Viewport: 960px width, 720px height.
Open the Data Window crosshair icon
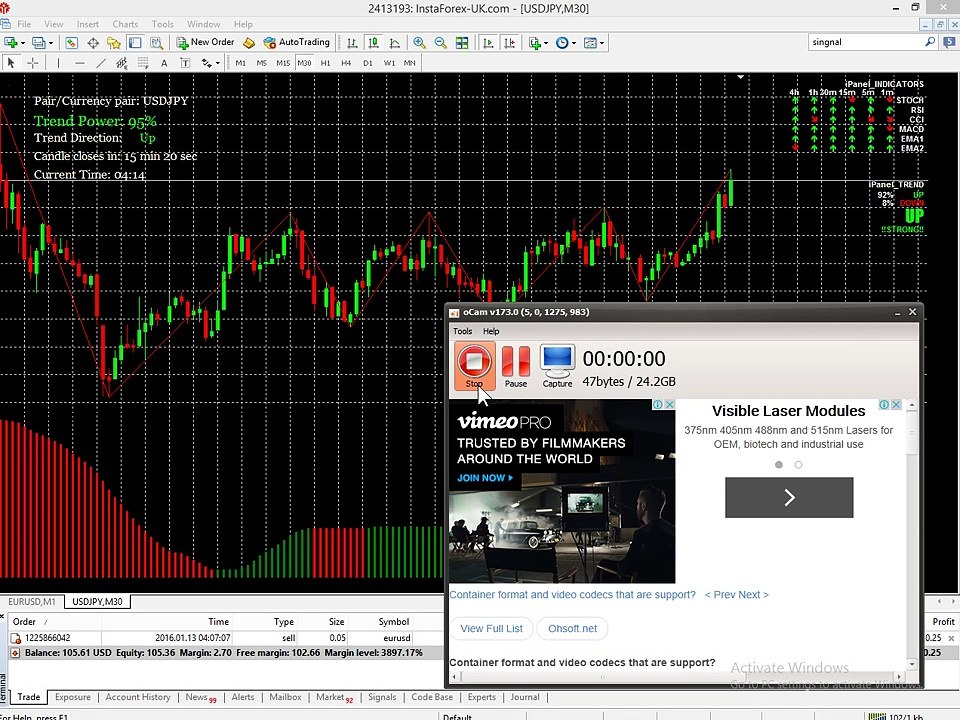point(93,42)
